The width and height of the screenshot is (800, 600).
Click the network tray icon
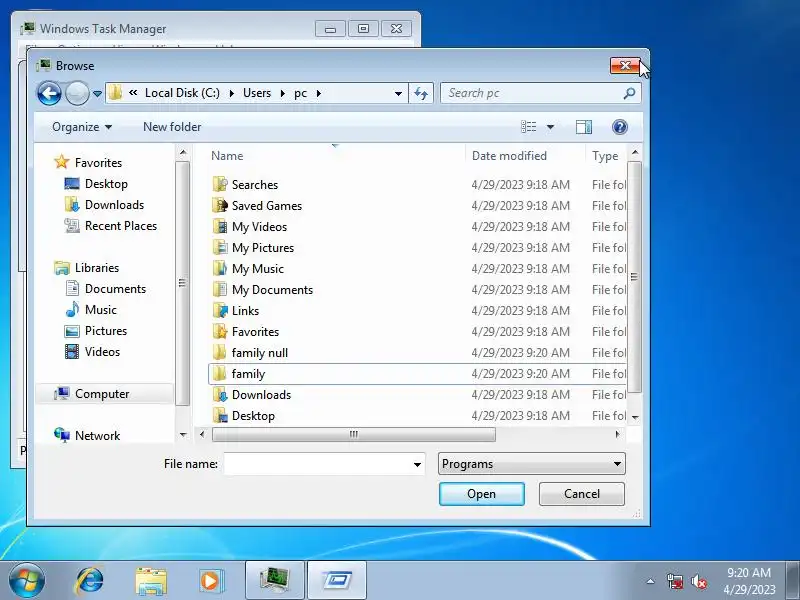point(675,581)
